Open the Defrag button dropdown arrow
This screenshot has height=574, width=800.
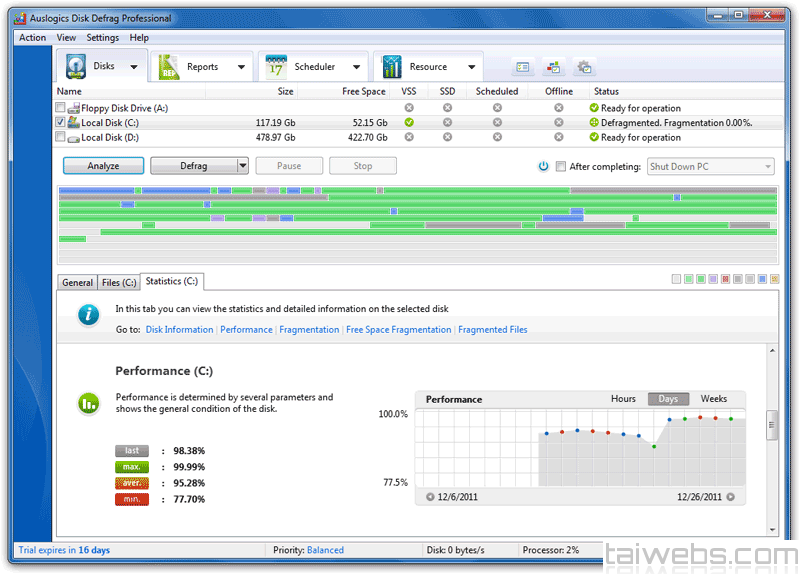tap(243, 166)
